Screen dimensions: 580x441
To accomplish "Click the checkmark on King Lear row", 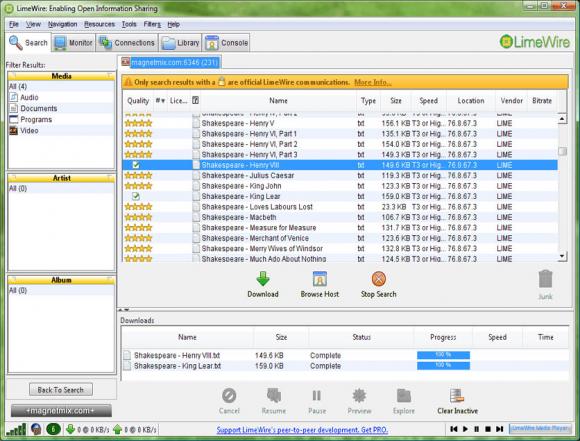I will coord(136,196).
